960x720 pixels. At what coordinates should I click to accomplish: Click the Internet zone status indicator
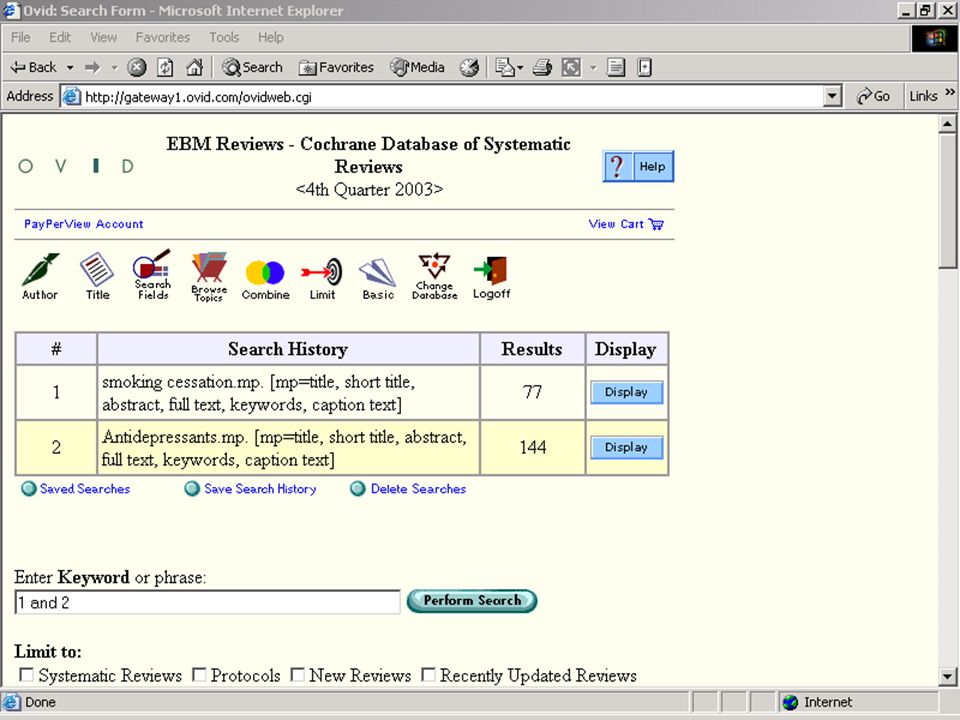[817, 702]
